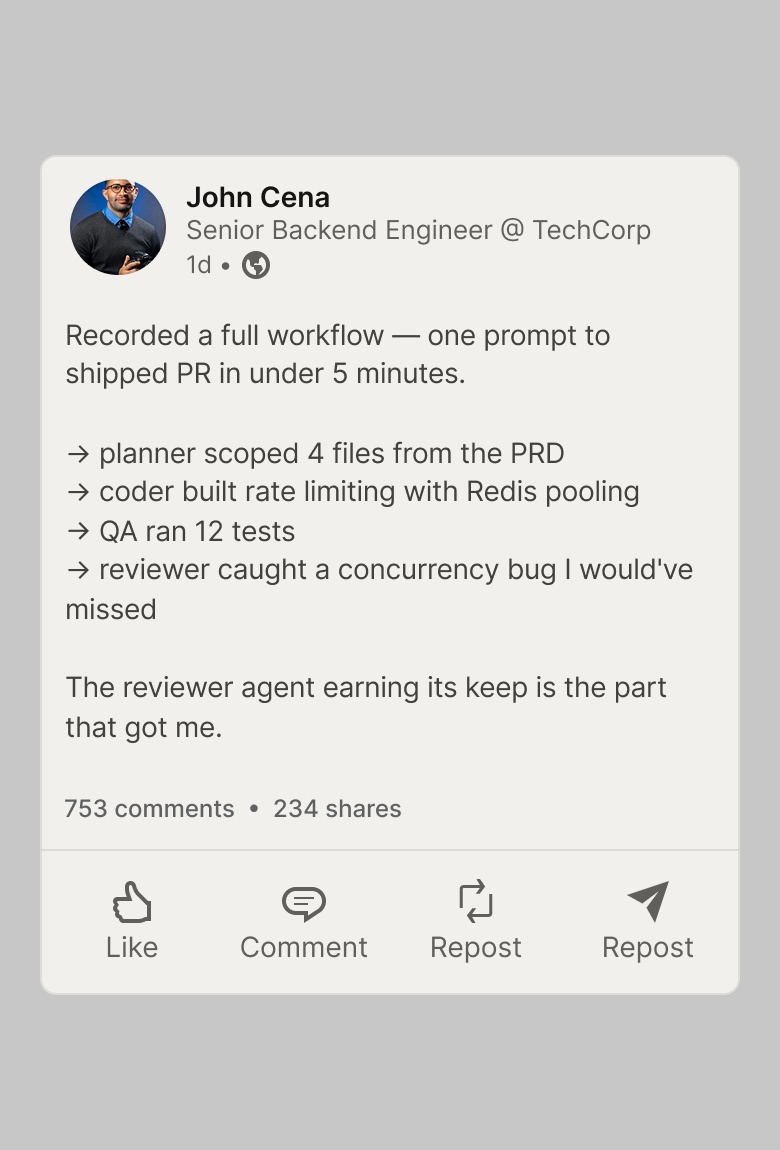Open the author's profile photo
The width and height of the screenshot is (780, 1150).
coord(118,227)
